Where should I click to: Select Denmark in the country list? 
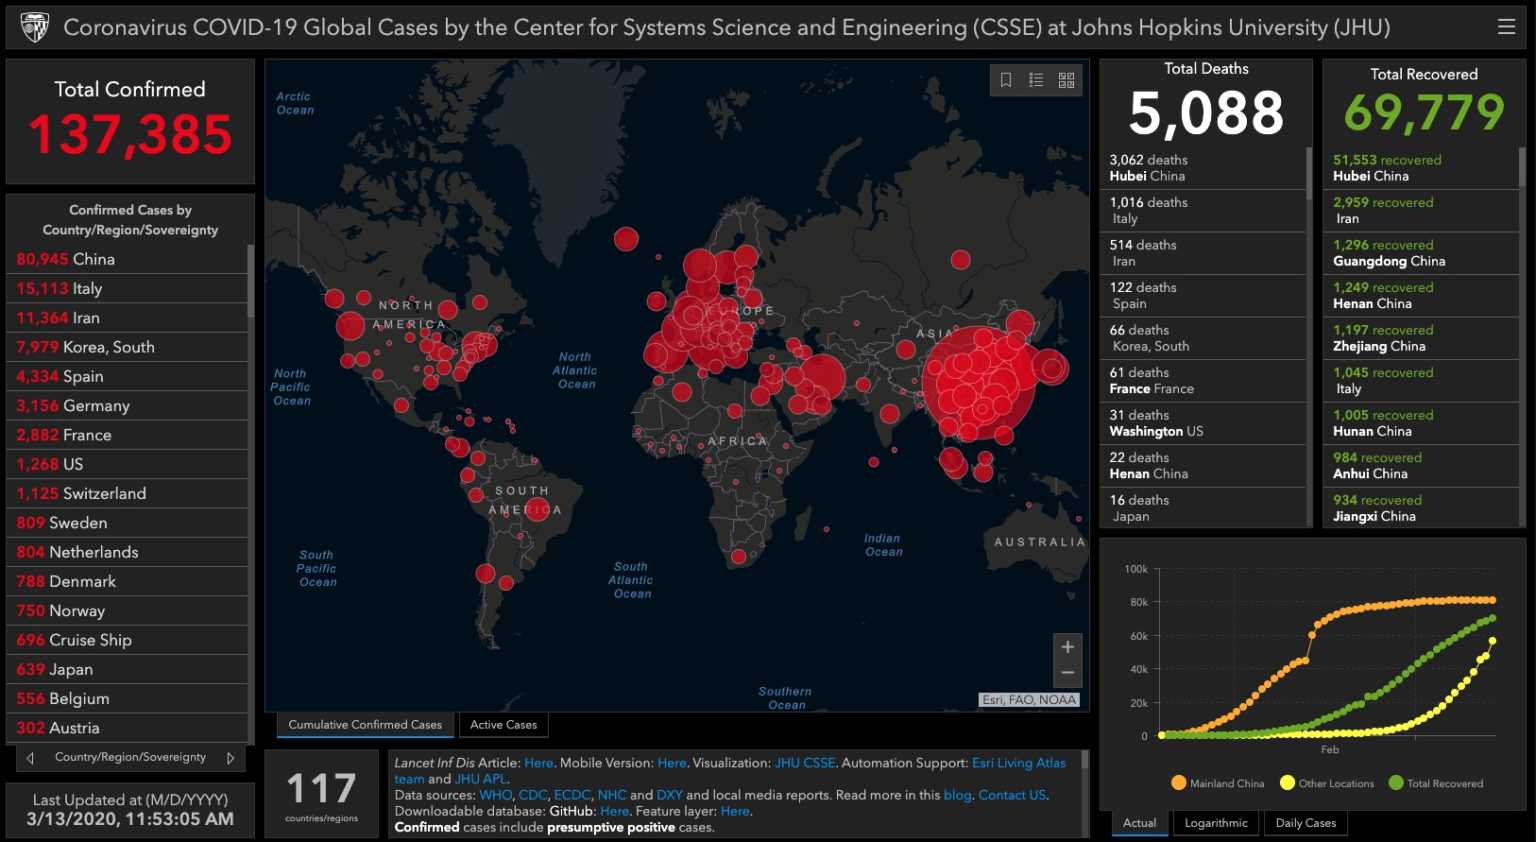point(127,581)
